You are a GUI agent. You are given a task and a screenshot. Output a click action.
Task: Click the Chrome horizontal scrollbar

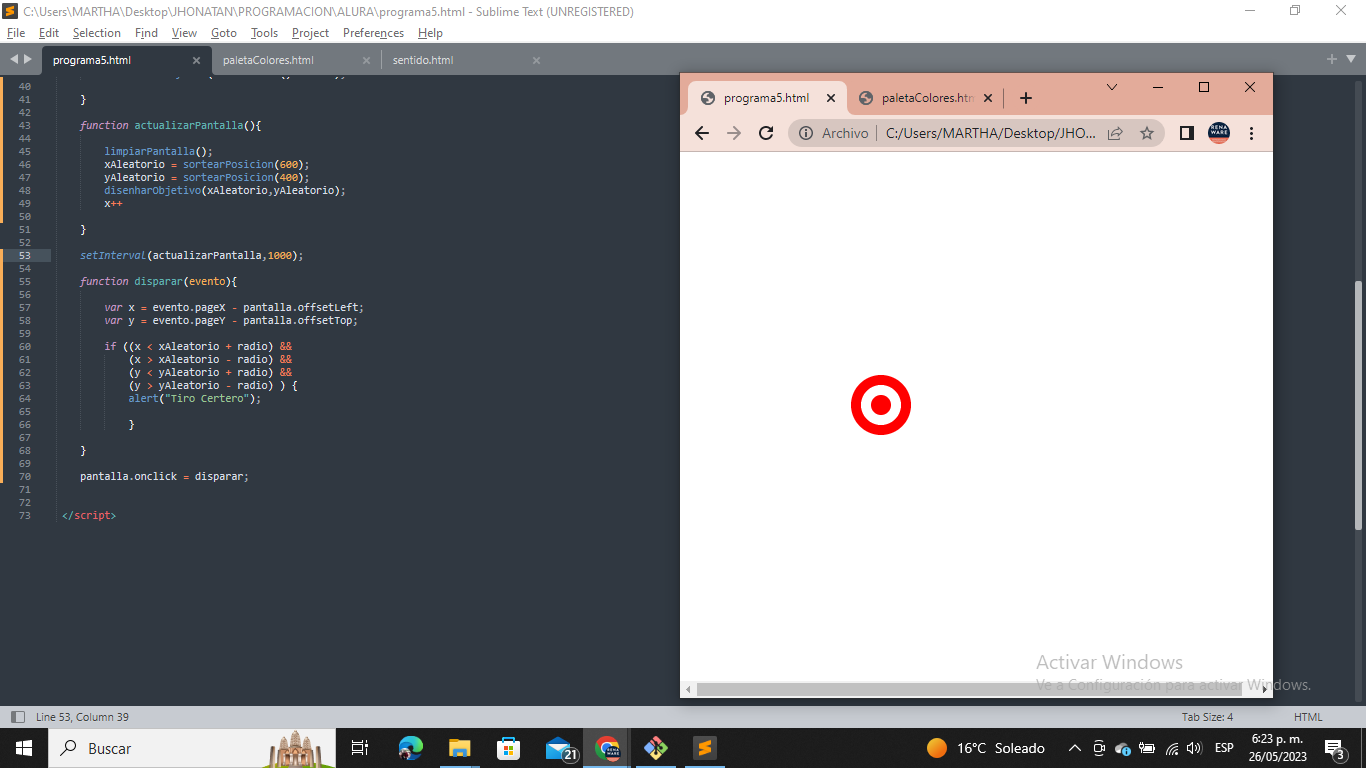[x=969, y=689]
